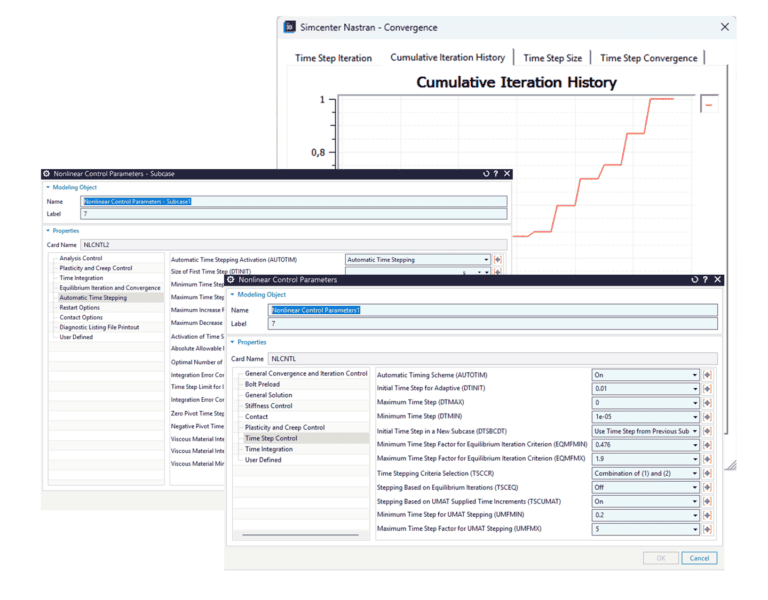Click options icon beside AUTOTIM On field
768x600 pixels.
(707, 375)
